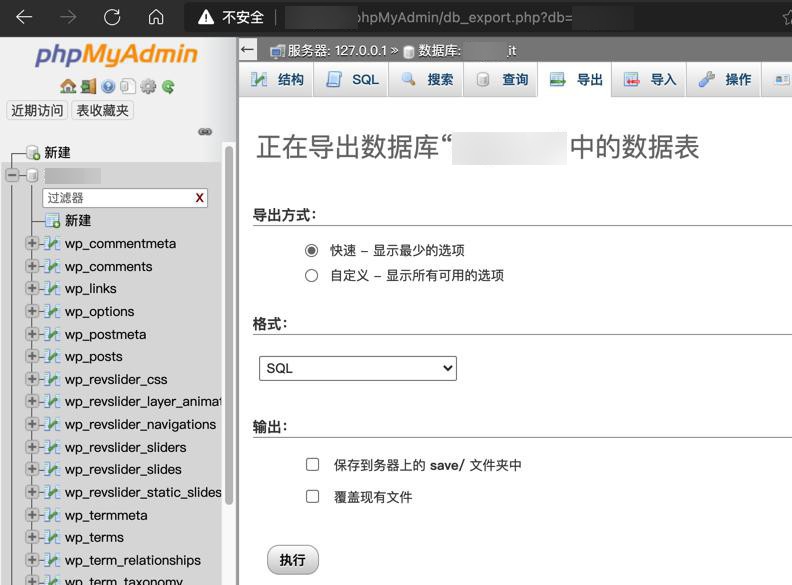
Task: Open the browser home page icon
Action: pyautogui.click(x=156, y=17)
